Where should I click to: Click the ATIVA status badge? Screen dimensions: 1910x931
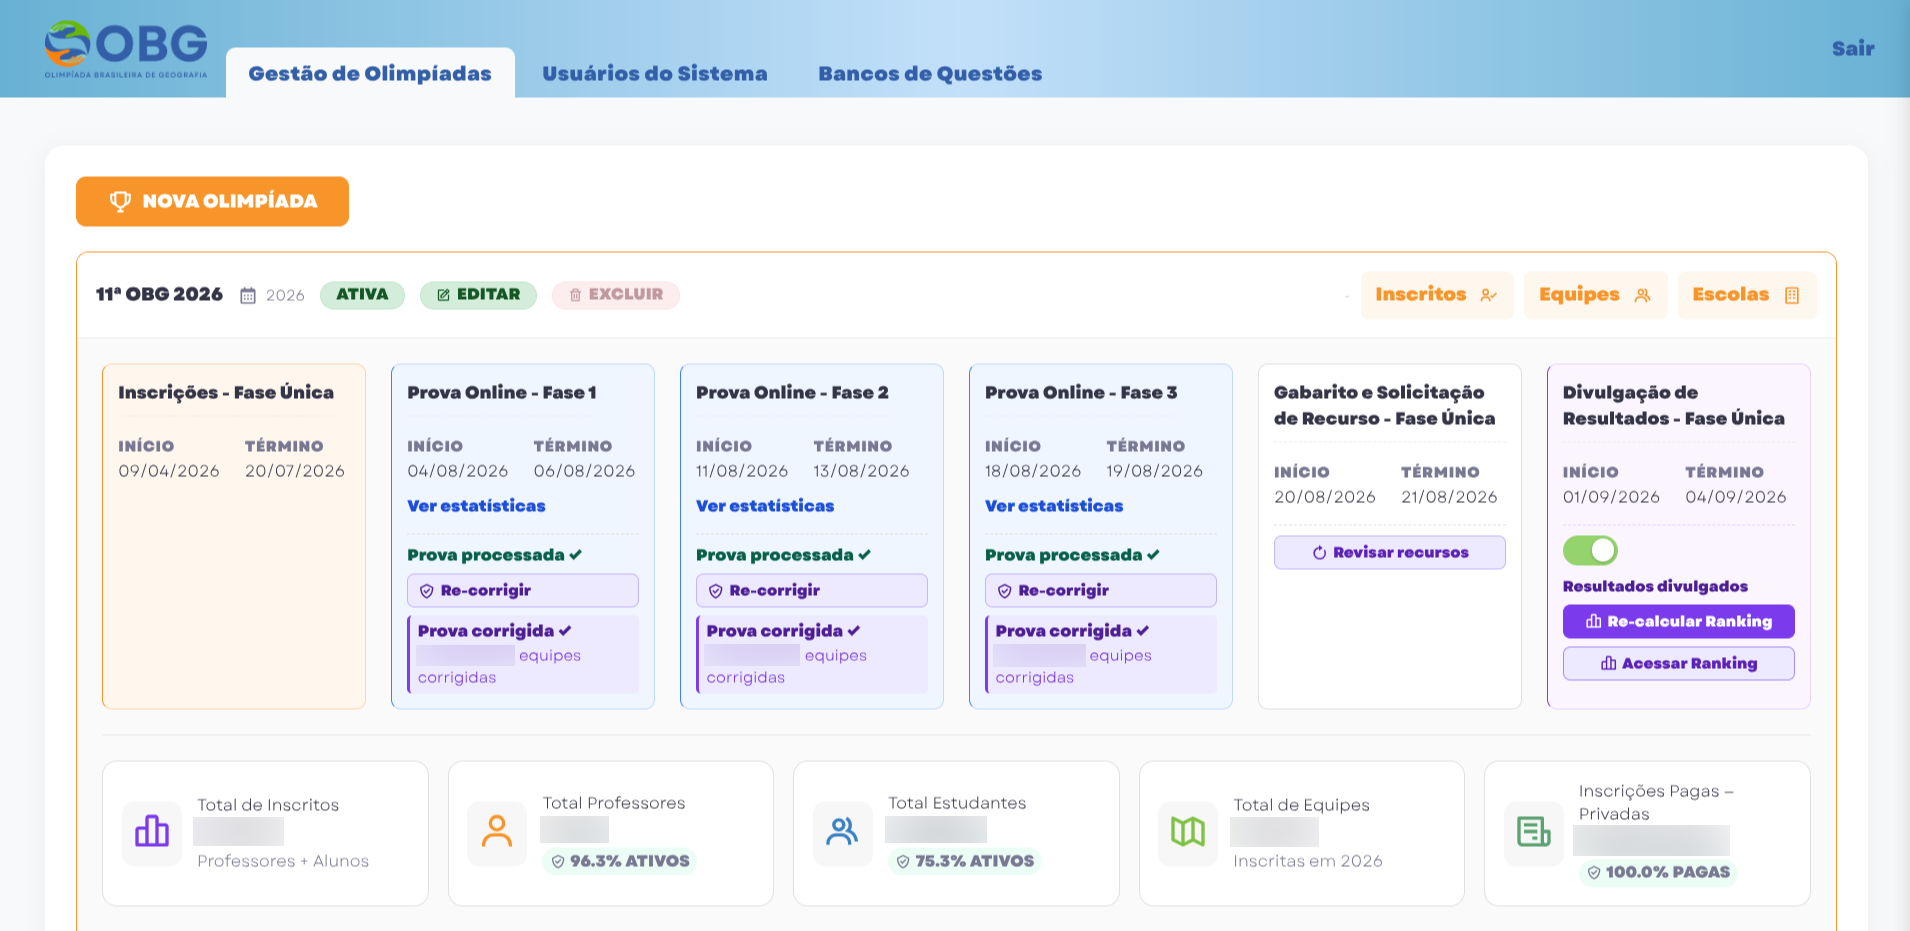pyautogui.click(x=362, y=295)
